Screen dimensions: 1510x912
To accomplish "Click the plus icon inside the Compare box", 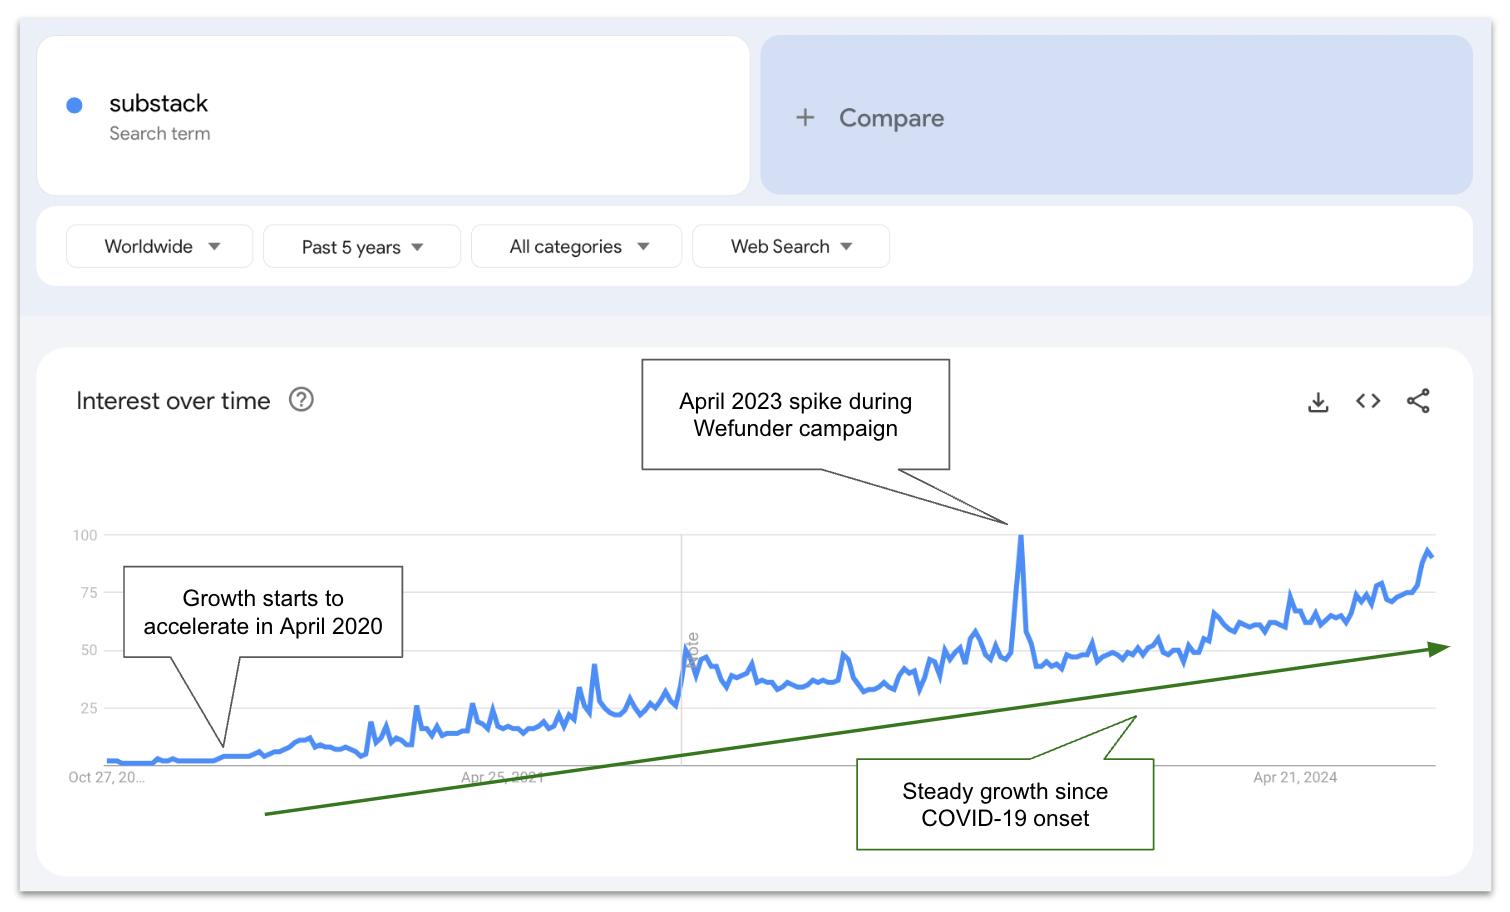I will (806, 117).
